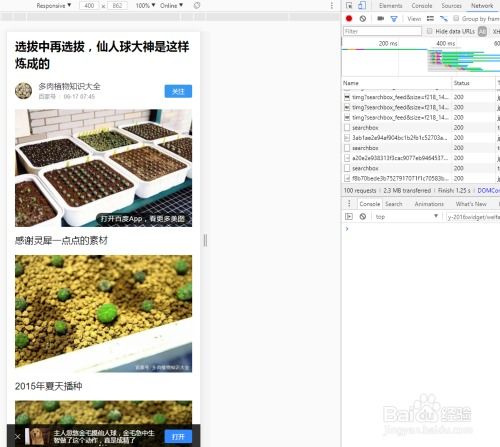Image resolution: width=500 pixels, height=447 pixels.
Task: Click the 打开百度App overlay link on image
Action: click(142, 219)
